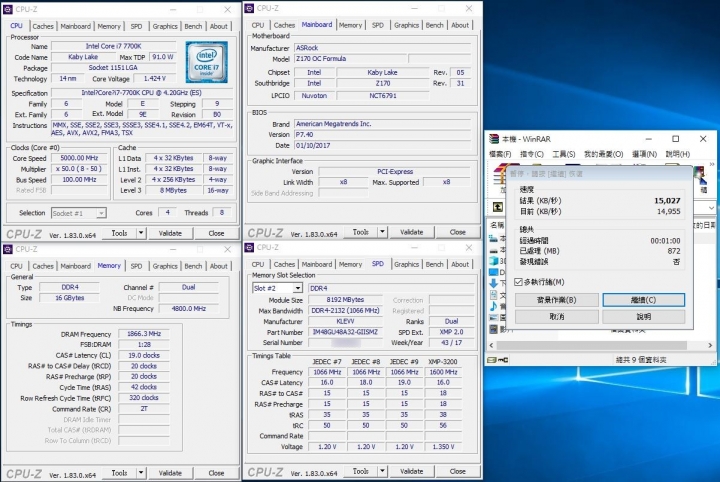
Task: Open the Options (N) menu in WinRAR
Action: [x=644, y=154]
